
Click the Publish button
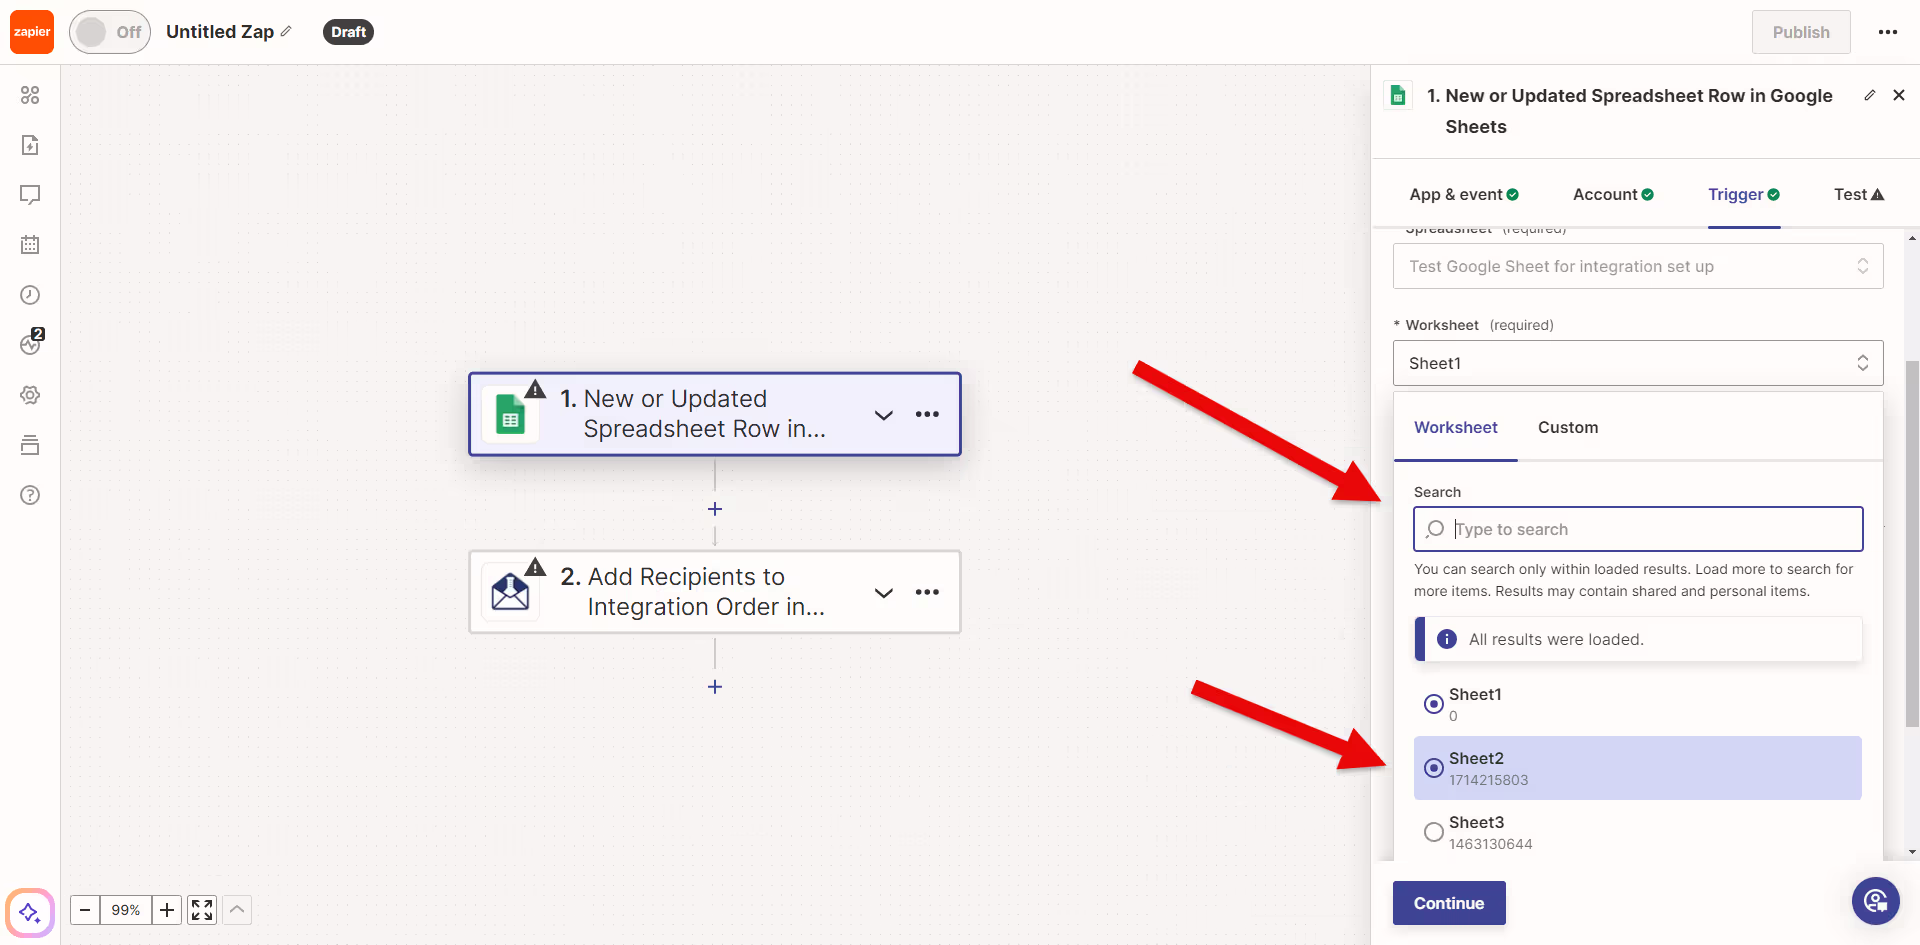click(x=1801, y=32)
